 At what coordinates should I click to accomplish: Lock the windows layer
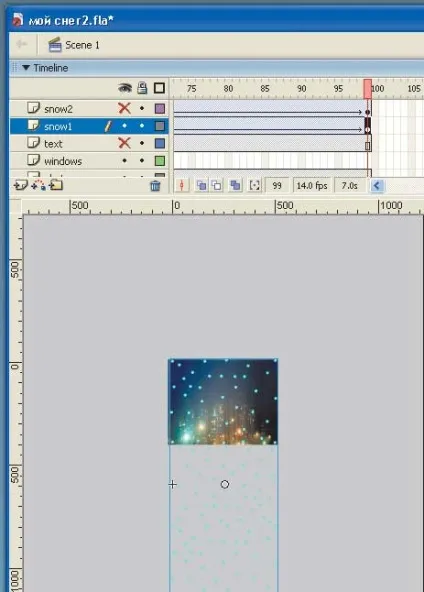[x=142, y=160]
